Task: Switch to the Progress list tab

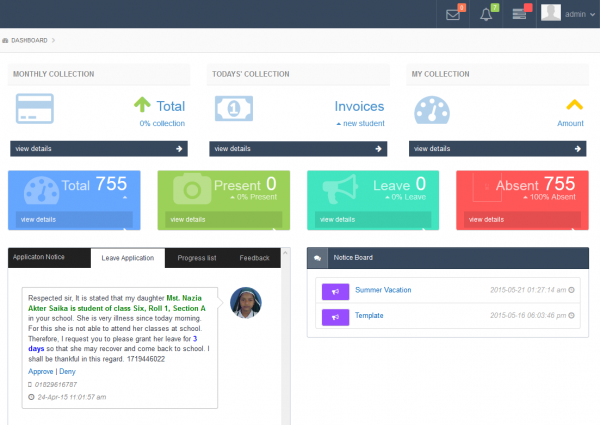Action: (197, 258)
